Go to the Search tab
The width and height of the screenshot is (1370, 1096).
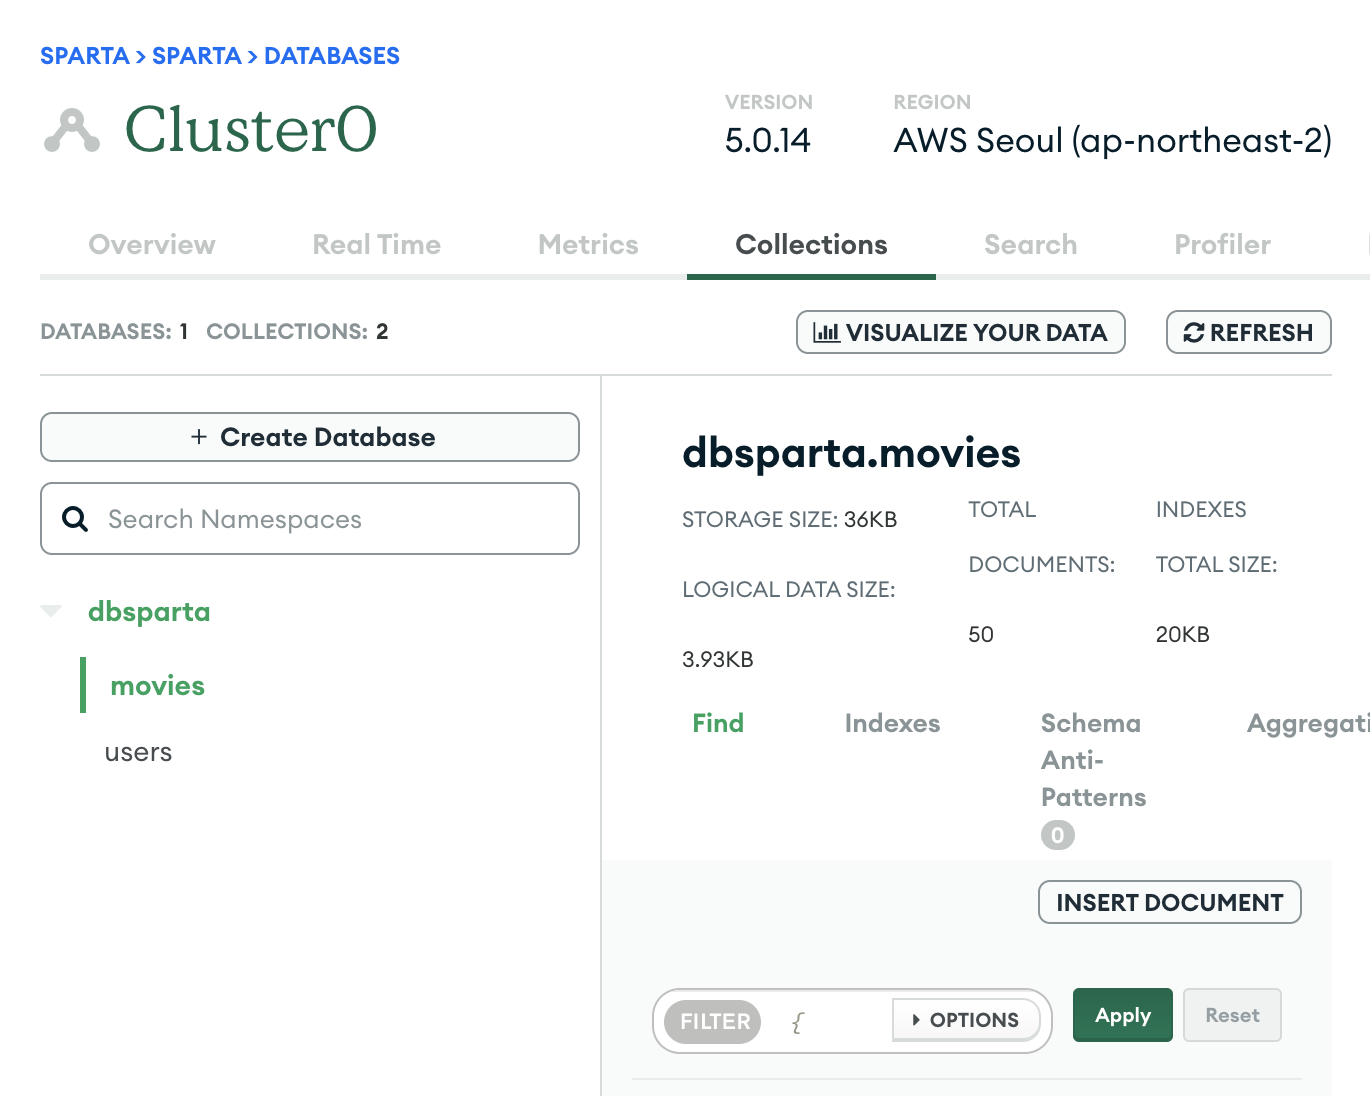tap(1030, 245)
